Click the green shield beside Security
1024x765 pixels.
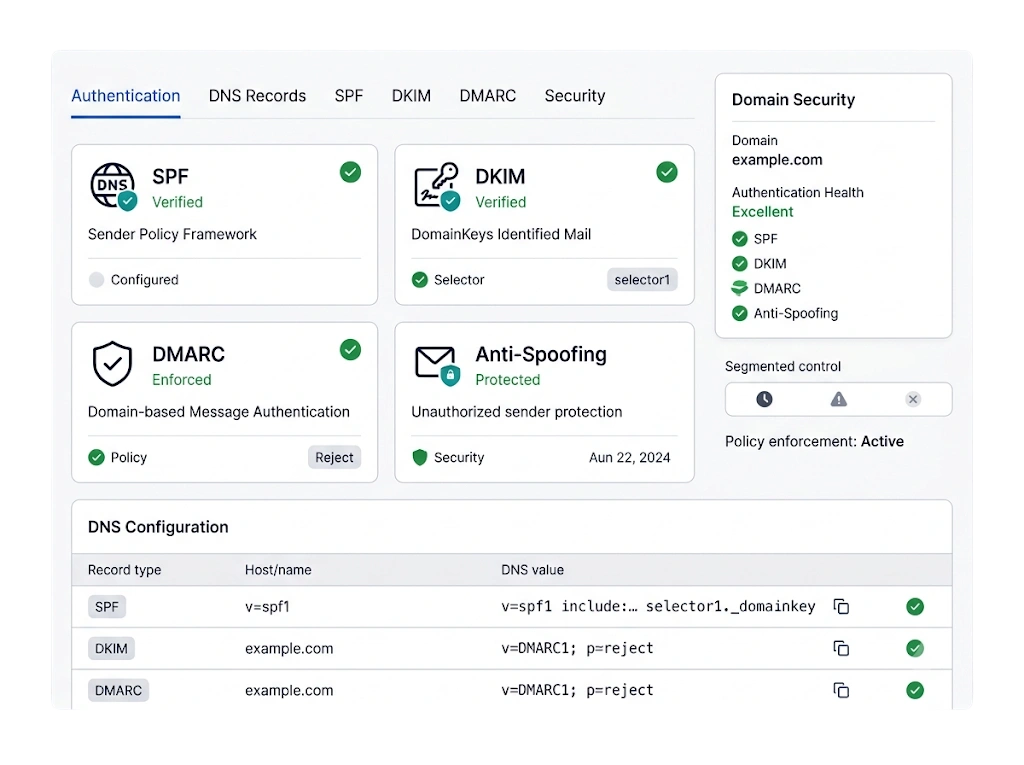point(419,457)
